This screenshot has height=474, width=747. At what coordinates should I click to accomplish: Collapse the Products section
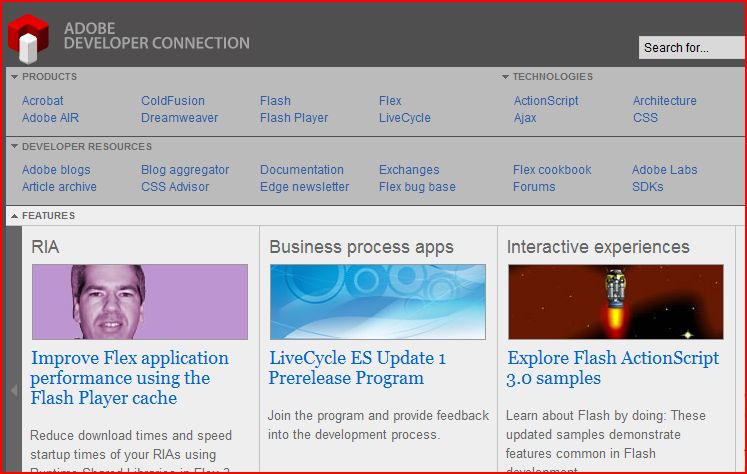[14, 77]
